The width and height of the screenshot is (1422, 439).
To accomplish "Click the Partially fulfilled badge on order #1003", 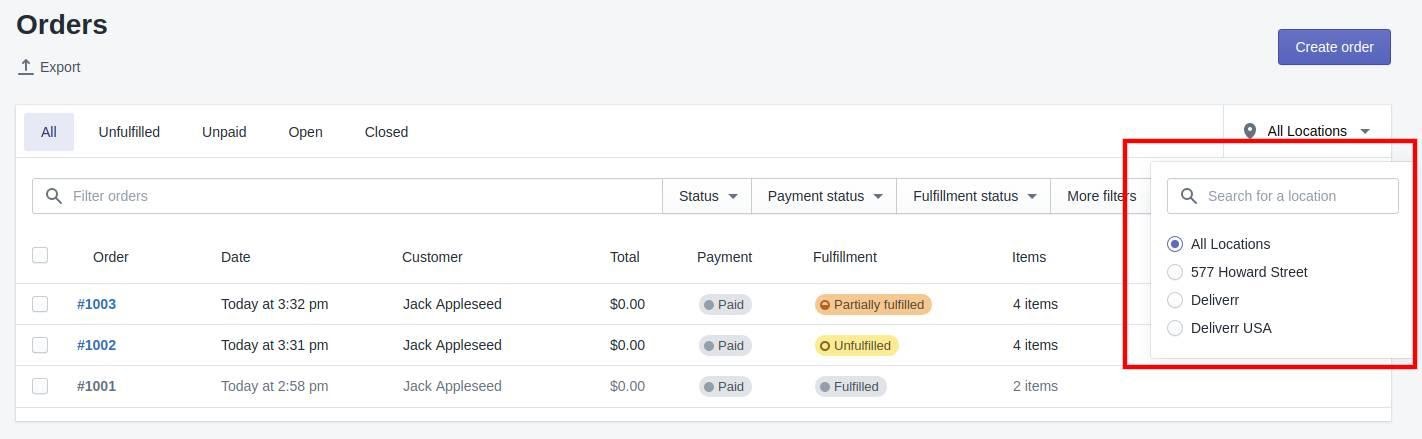I will click(x=873, y=304).
